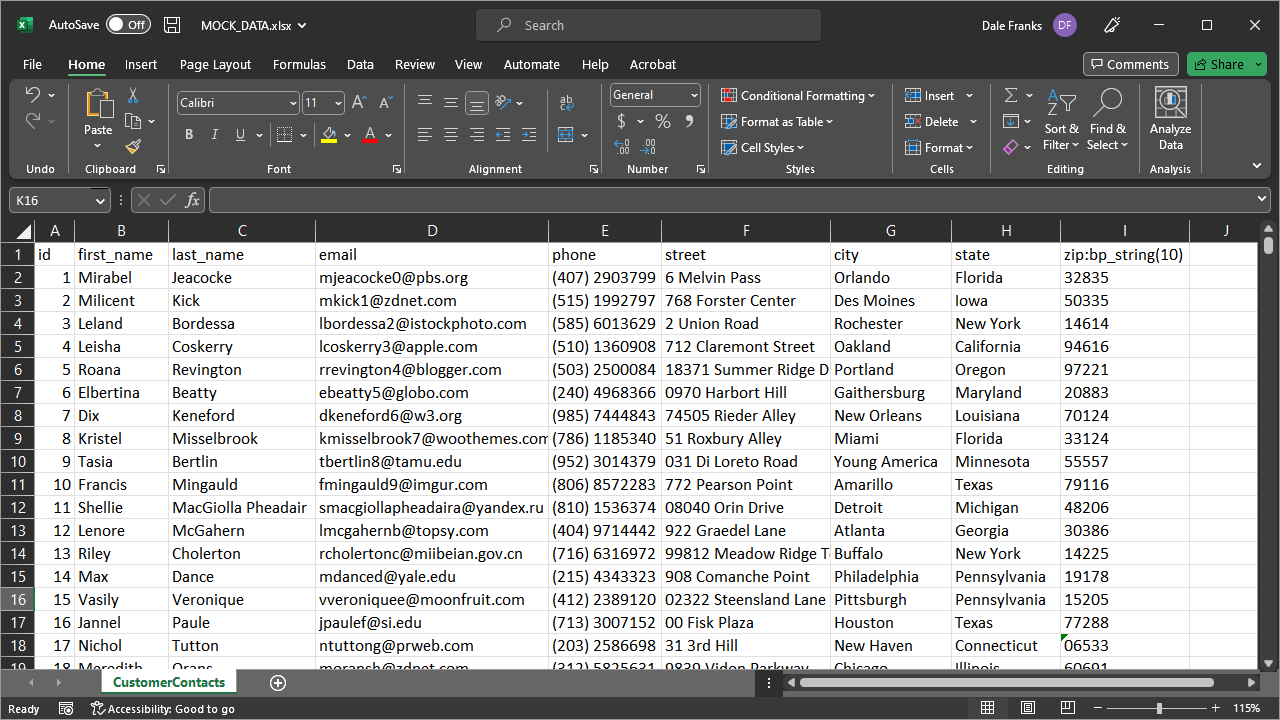Click the Save disk icon
This screenshot has height=720, width=1280.
(x=172, y=25)
